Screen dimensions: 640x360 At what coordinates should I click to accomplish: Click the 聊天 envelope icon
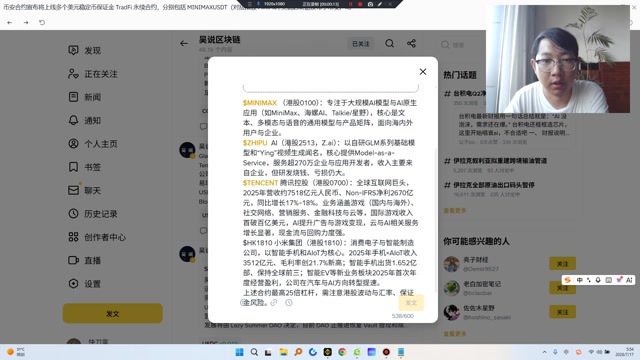coord(73,190)
